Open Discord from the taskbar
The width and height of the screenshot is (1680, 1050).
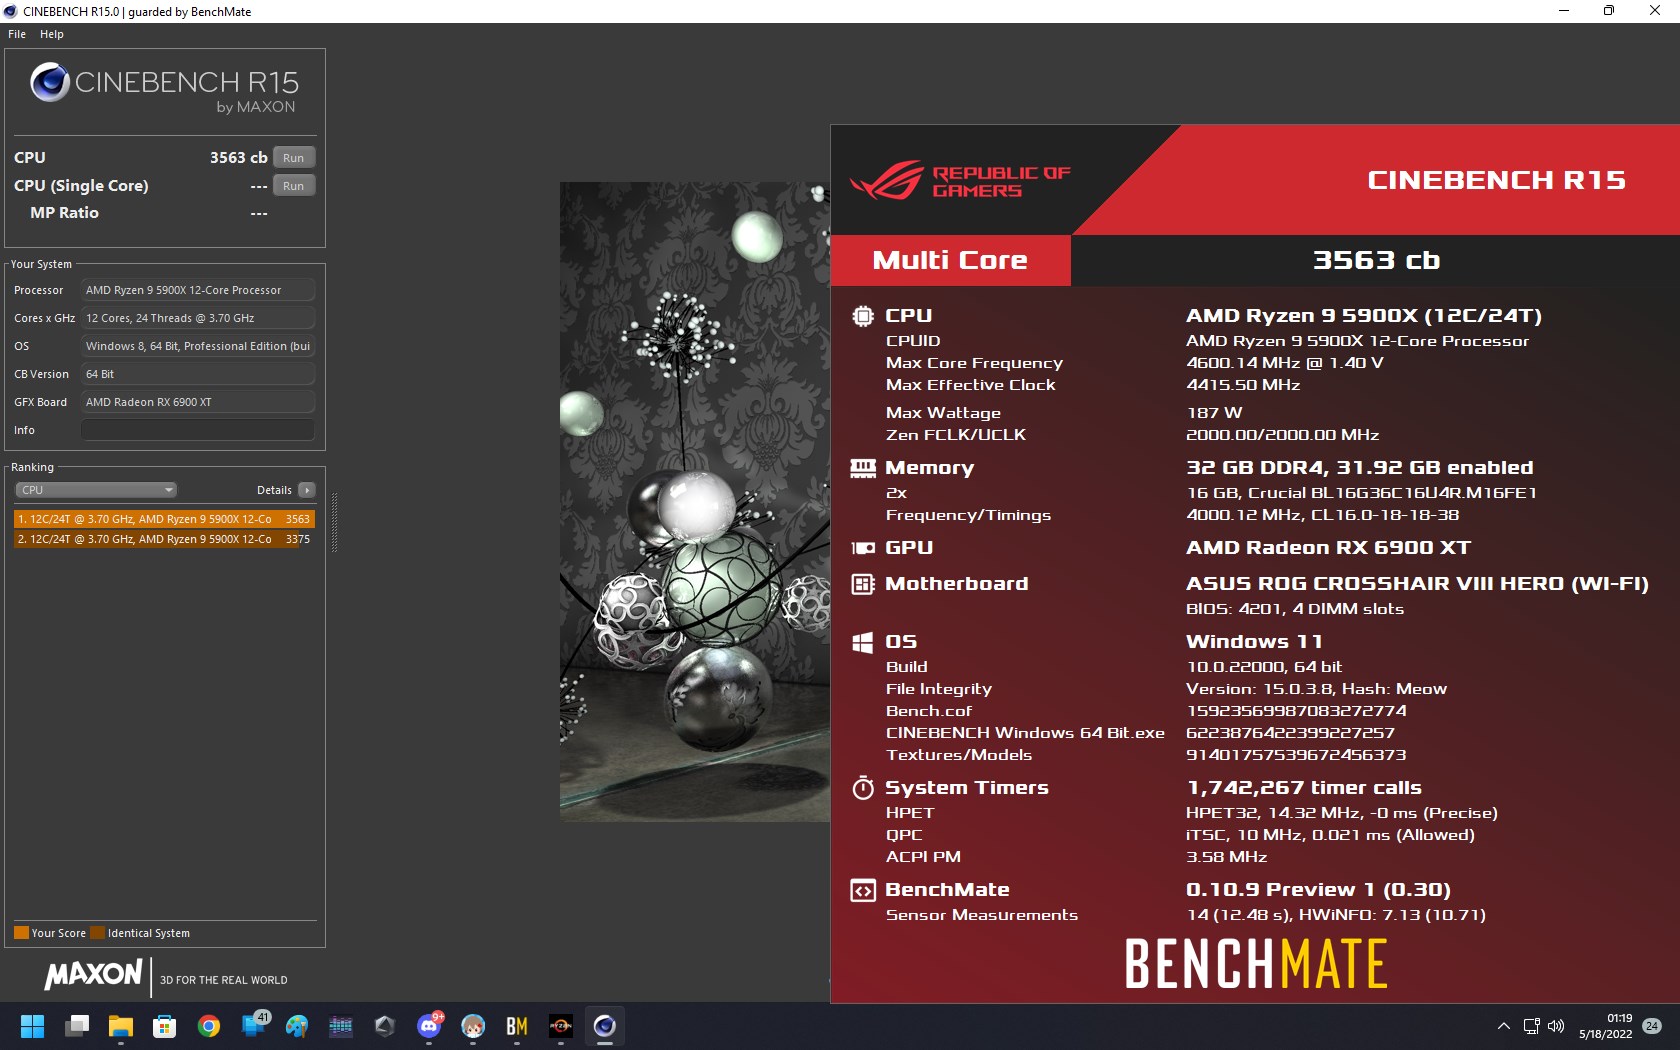tap(429, 1026)
